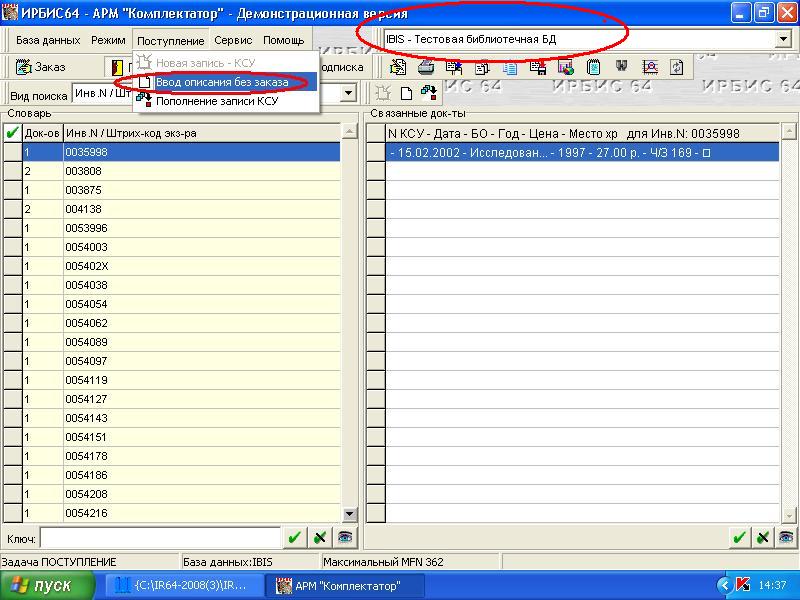800x600 pixels.
Task: Click the eye icon beside the Ключ field
Action: [345, 538]
